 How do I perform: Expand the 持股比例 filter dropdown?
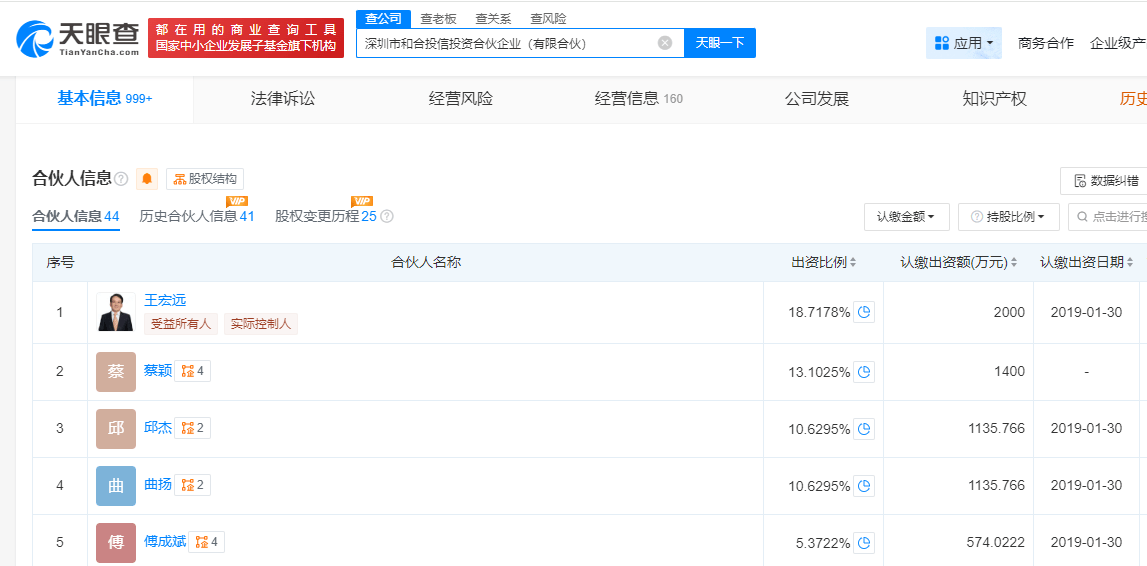1009,216
